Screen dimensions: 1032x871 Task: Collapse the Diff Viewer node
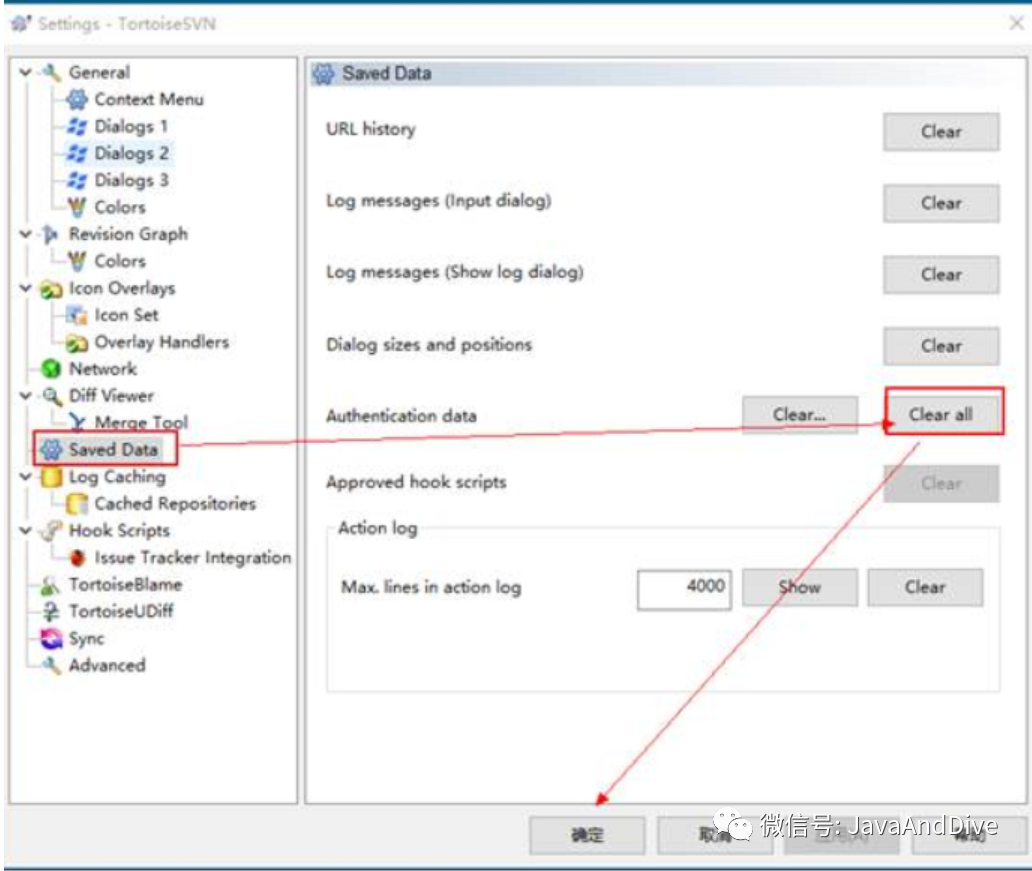[x=26, y=396]
